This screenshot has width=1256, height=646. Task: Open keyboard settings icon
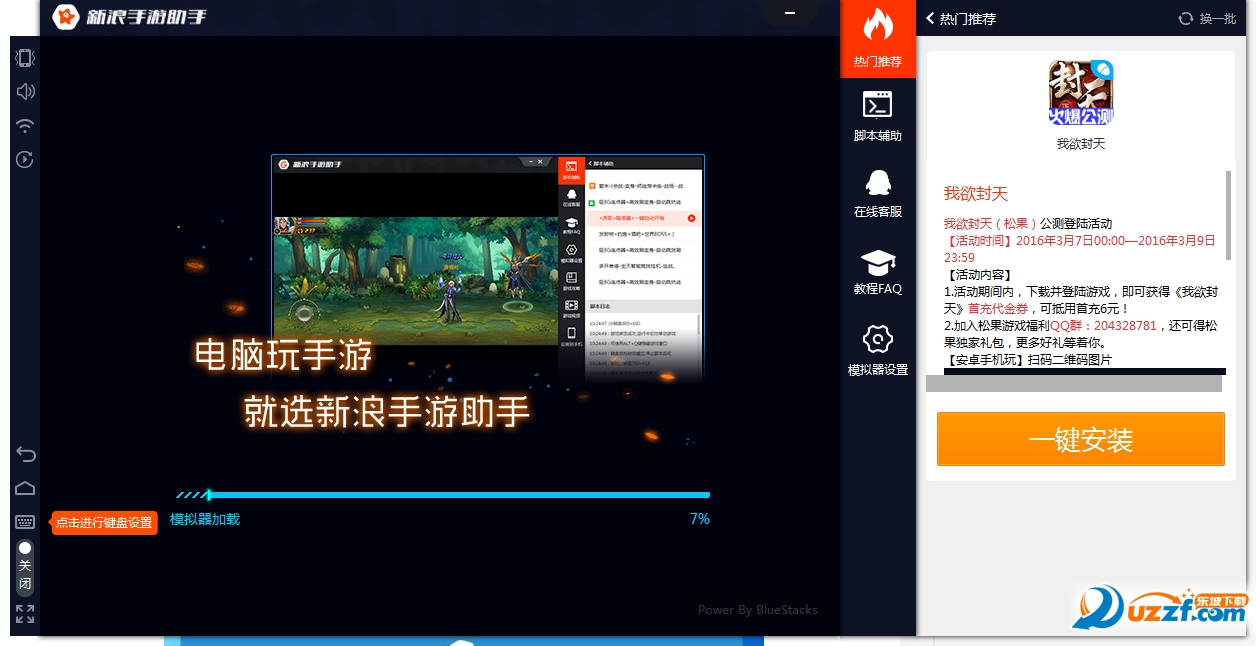pos(25,522)
